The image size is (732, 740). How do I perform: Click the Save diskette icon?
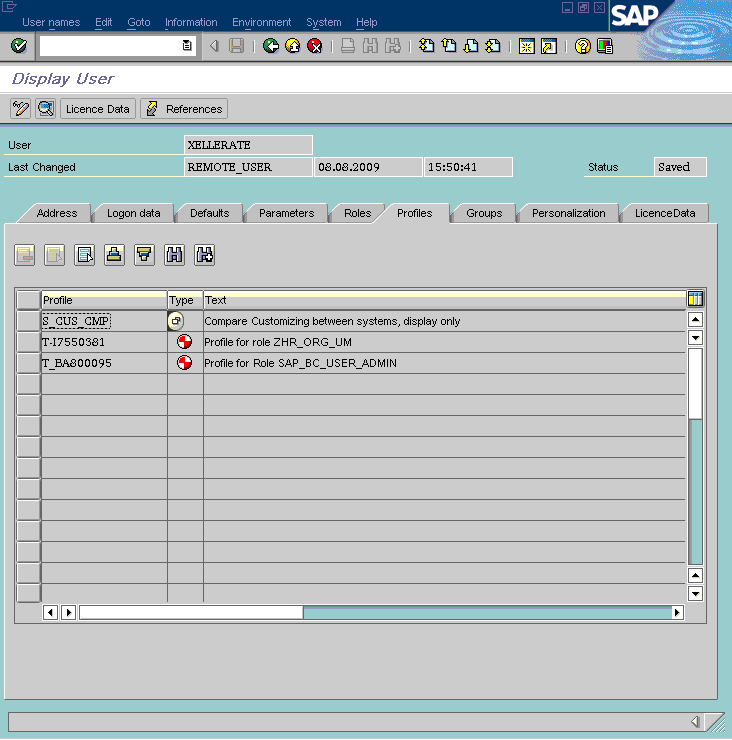point(236,46)
